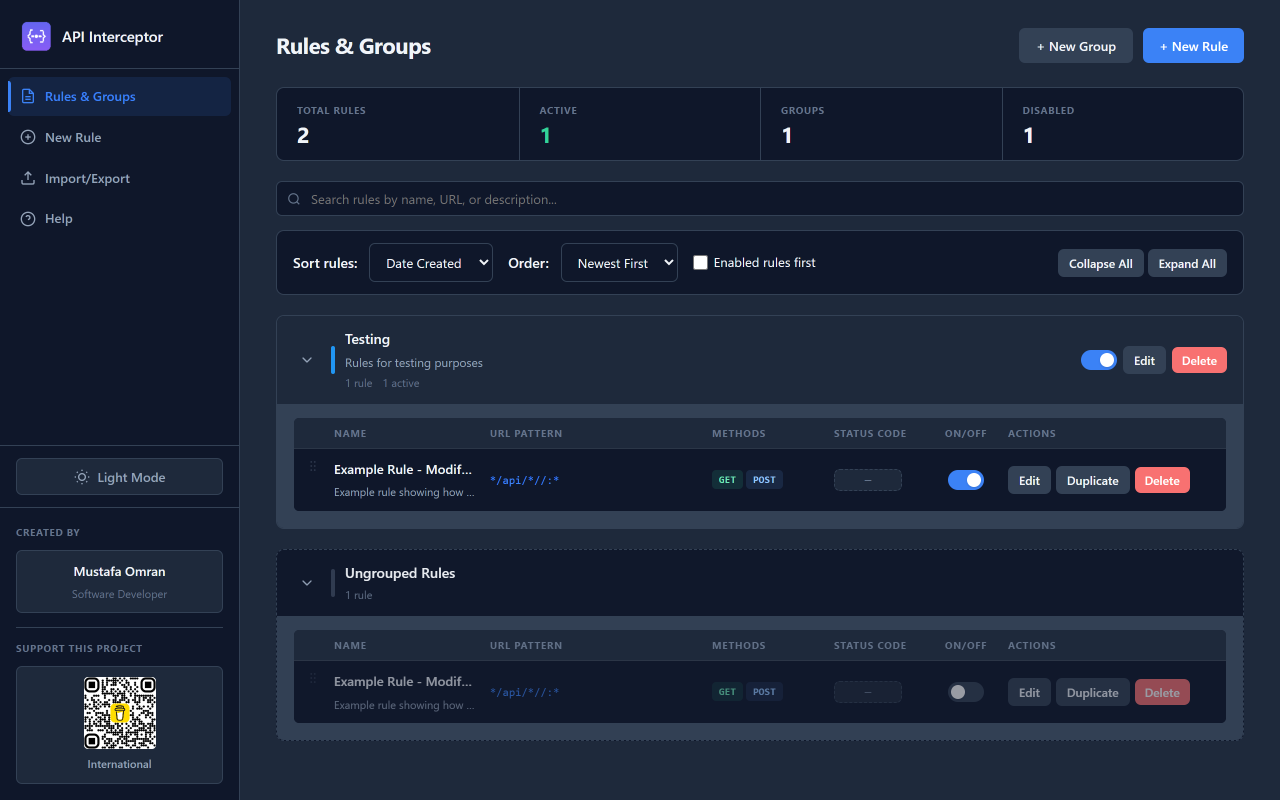Edit the Testing group

pyautogui.click(x=1144, y=360)
